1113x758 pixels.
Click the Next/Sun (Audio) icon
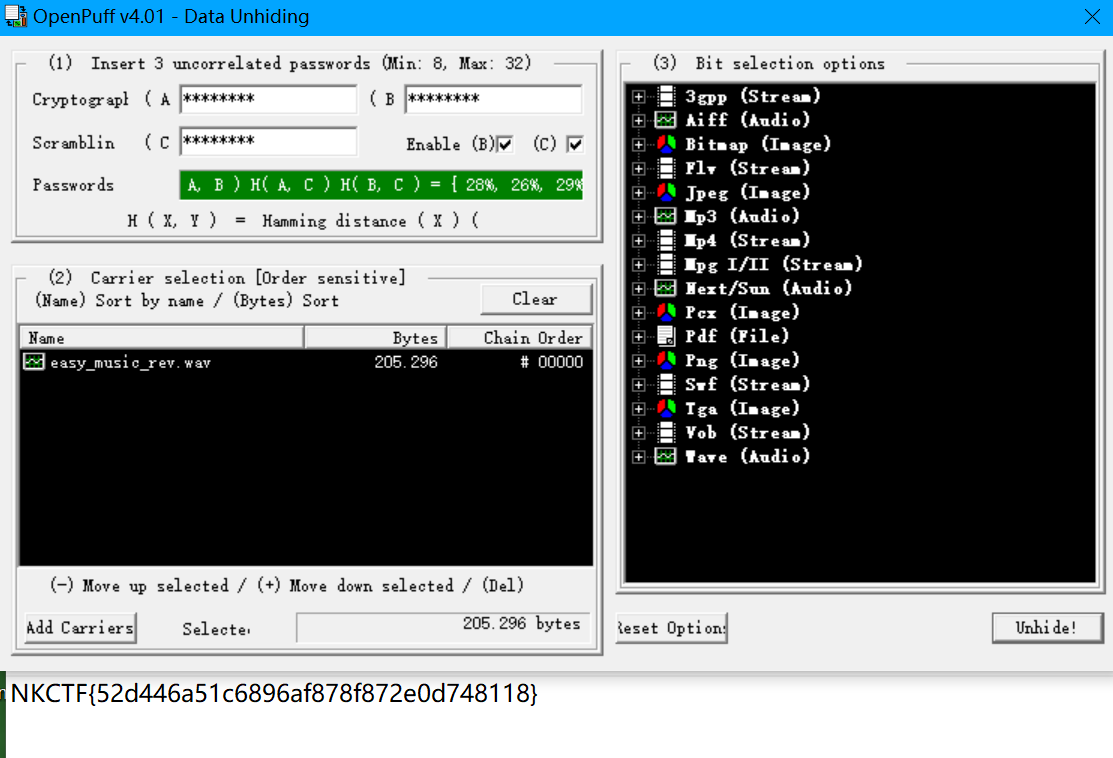(x=666, y=288)
